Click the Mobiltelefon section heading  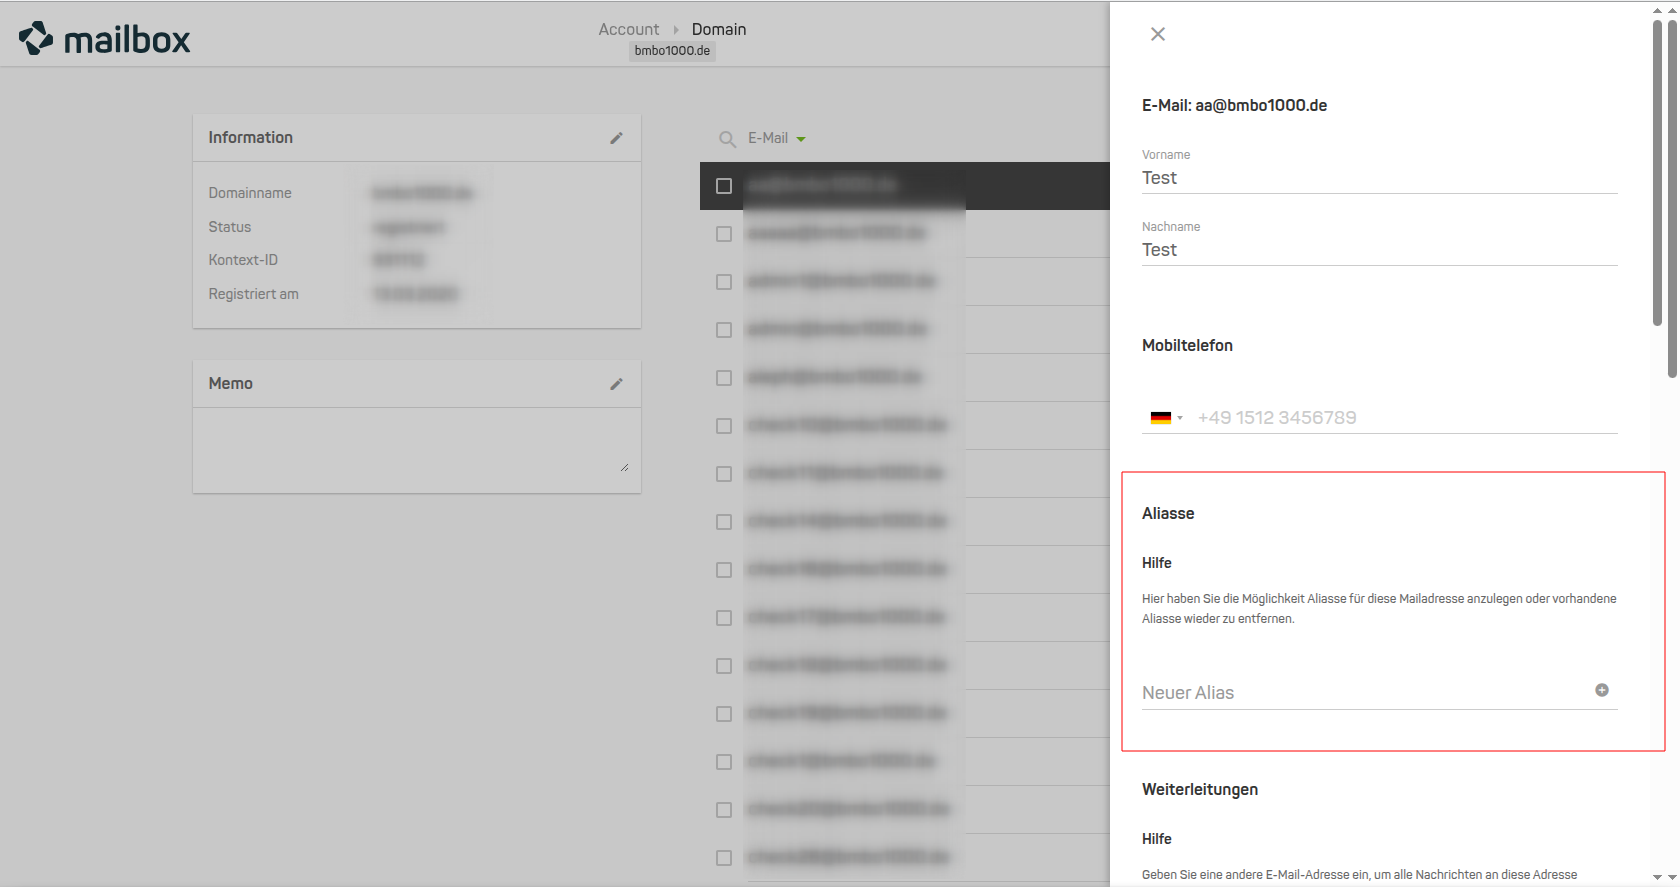coord(1187,345)
